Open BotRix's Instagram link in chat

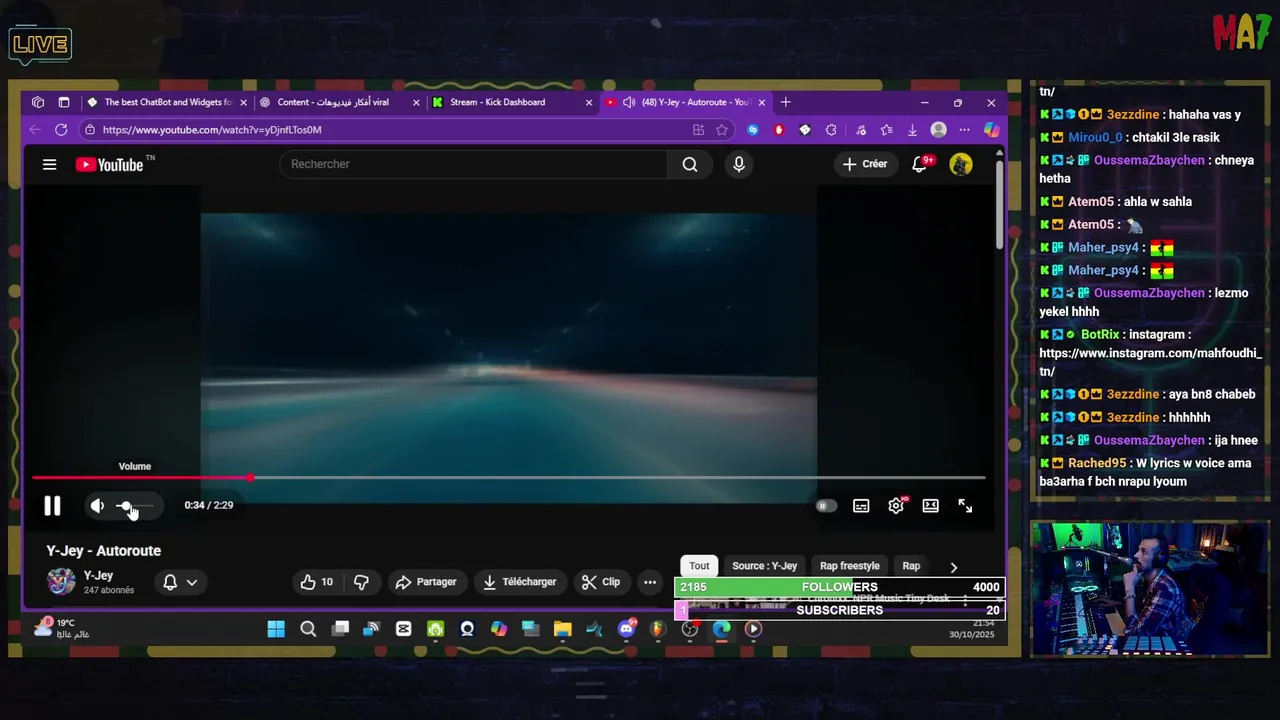(x=1150, y=362)
